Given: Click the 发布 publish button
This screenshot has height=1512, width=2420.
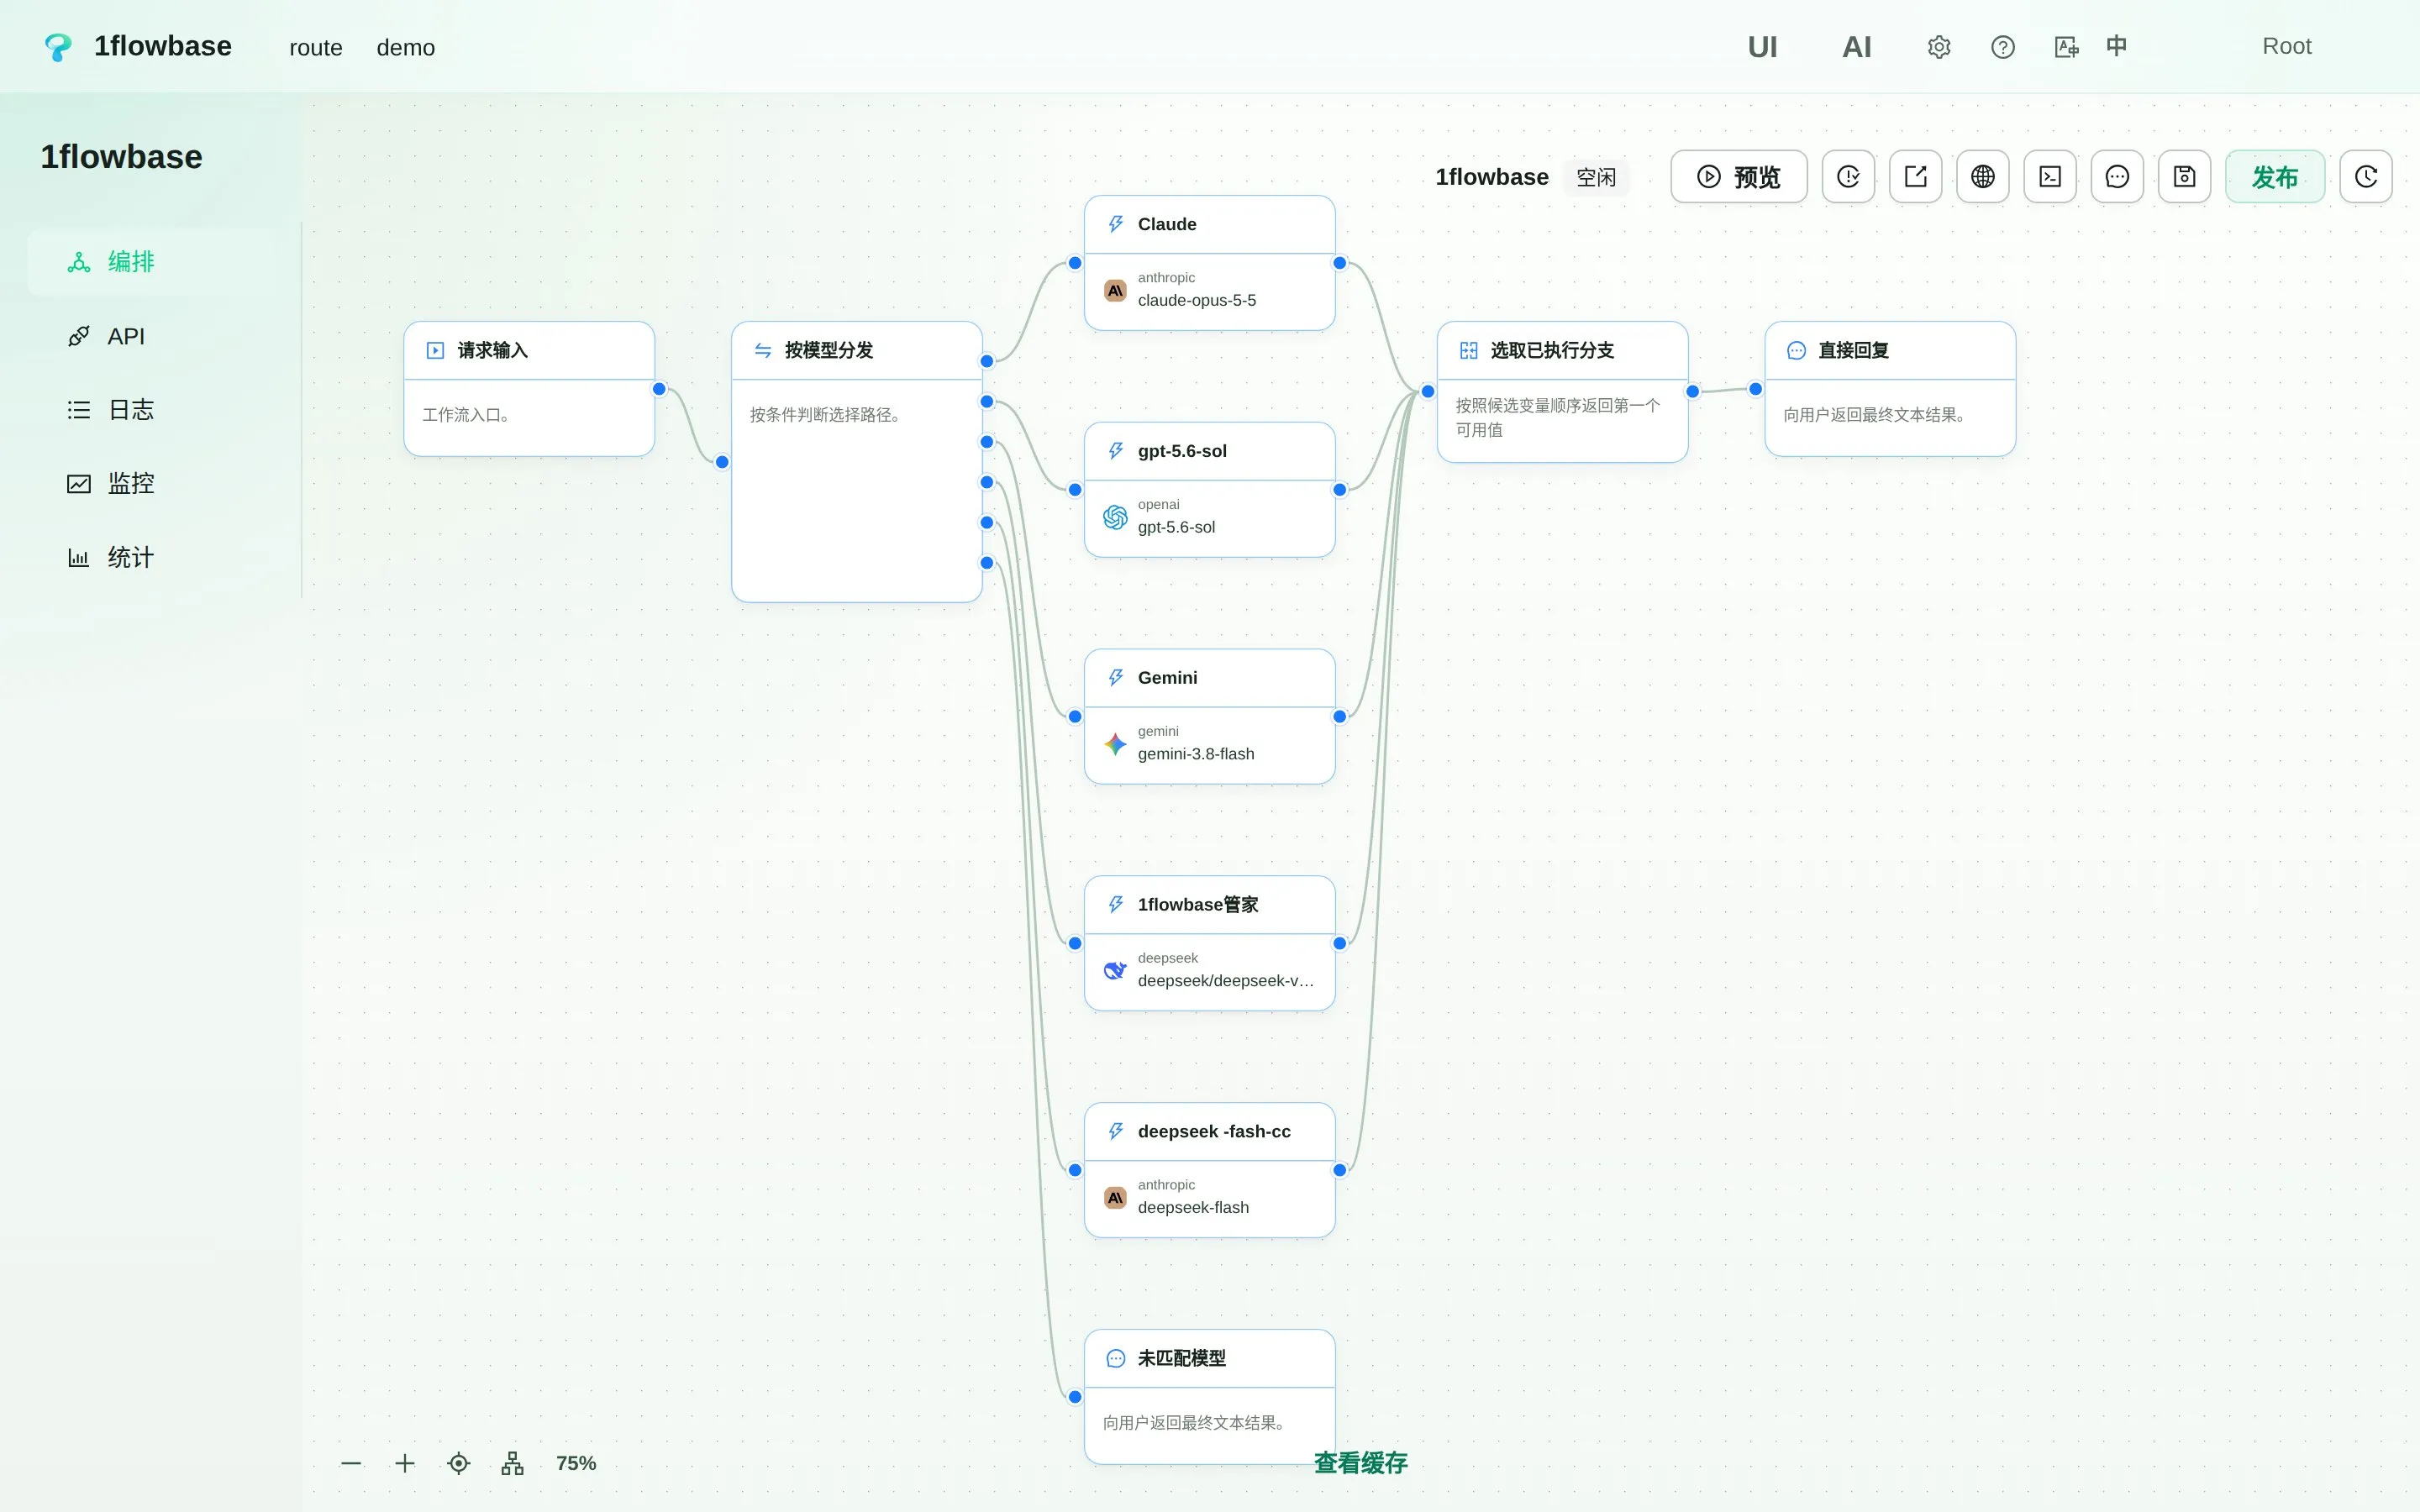Looking at the screenshot, I should [2275, 177].
